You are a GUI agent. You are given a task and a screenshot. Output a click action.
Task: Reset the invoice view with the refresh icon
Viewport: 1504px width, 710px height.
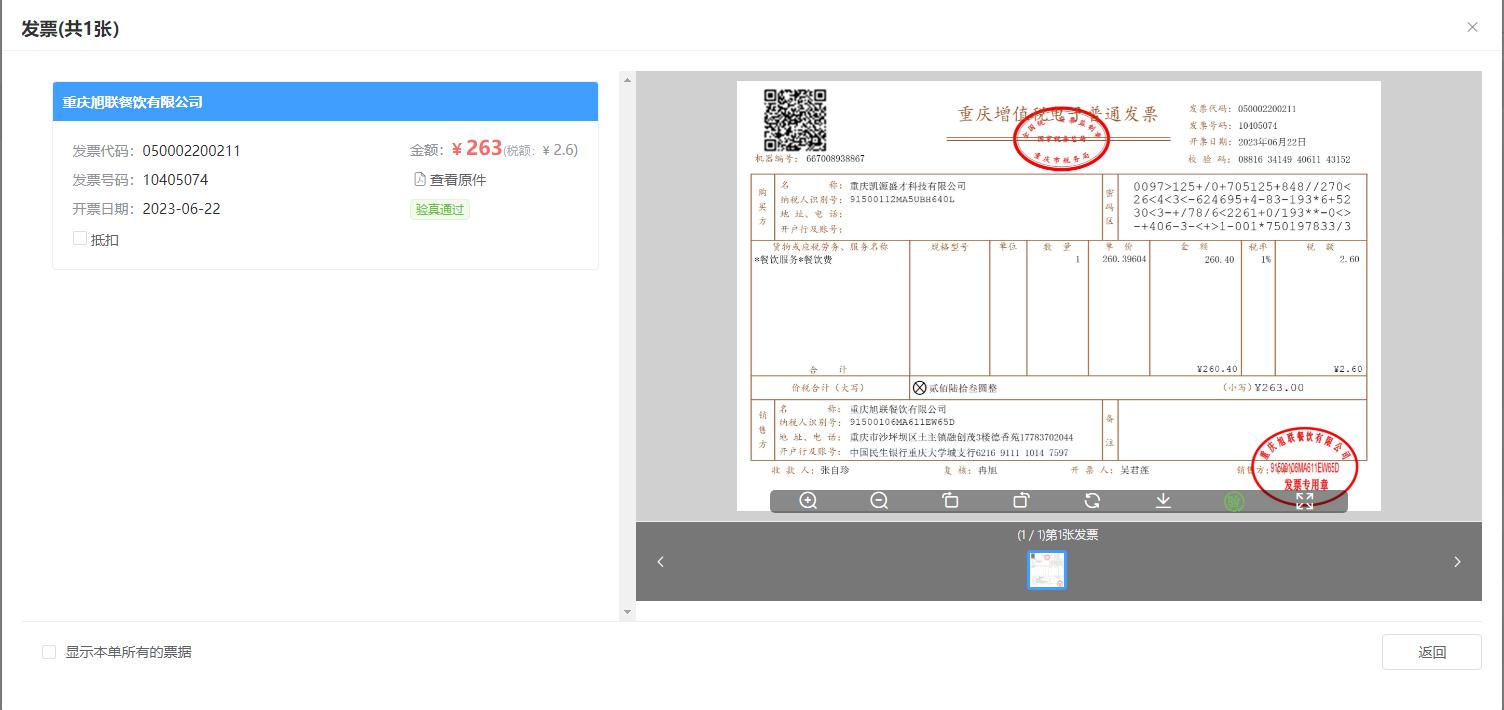(x=1092, y=501)
